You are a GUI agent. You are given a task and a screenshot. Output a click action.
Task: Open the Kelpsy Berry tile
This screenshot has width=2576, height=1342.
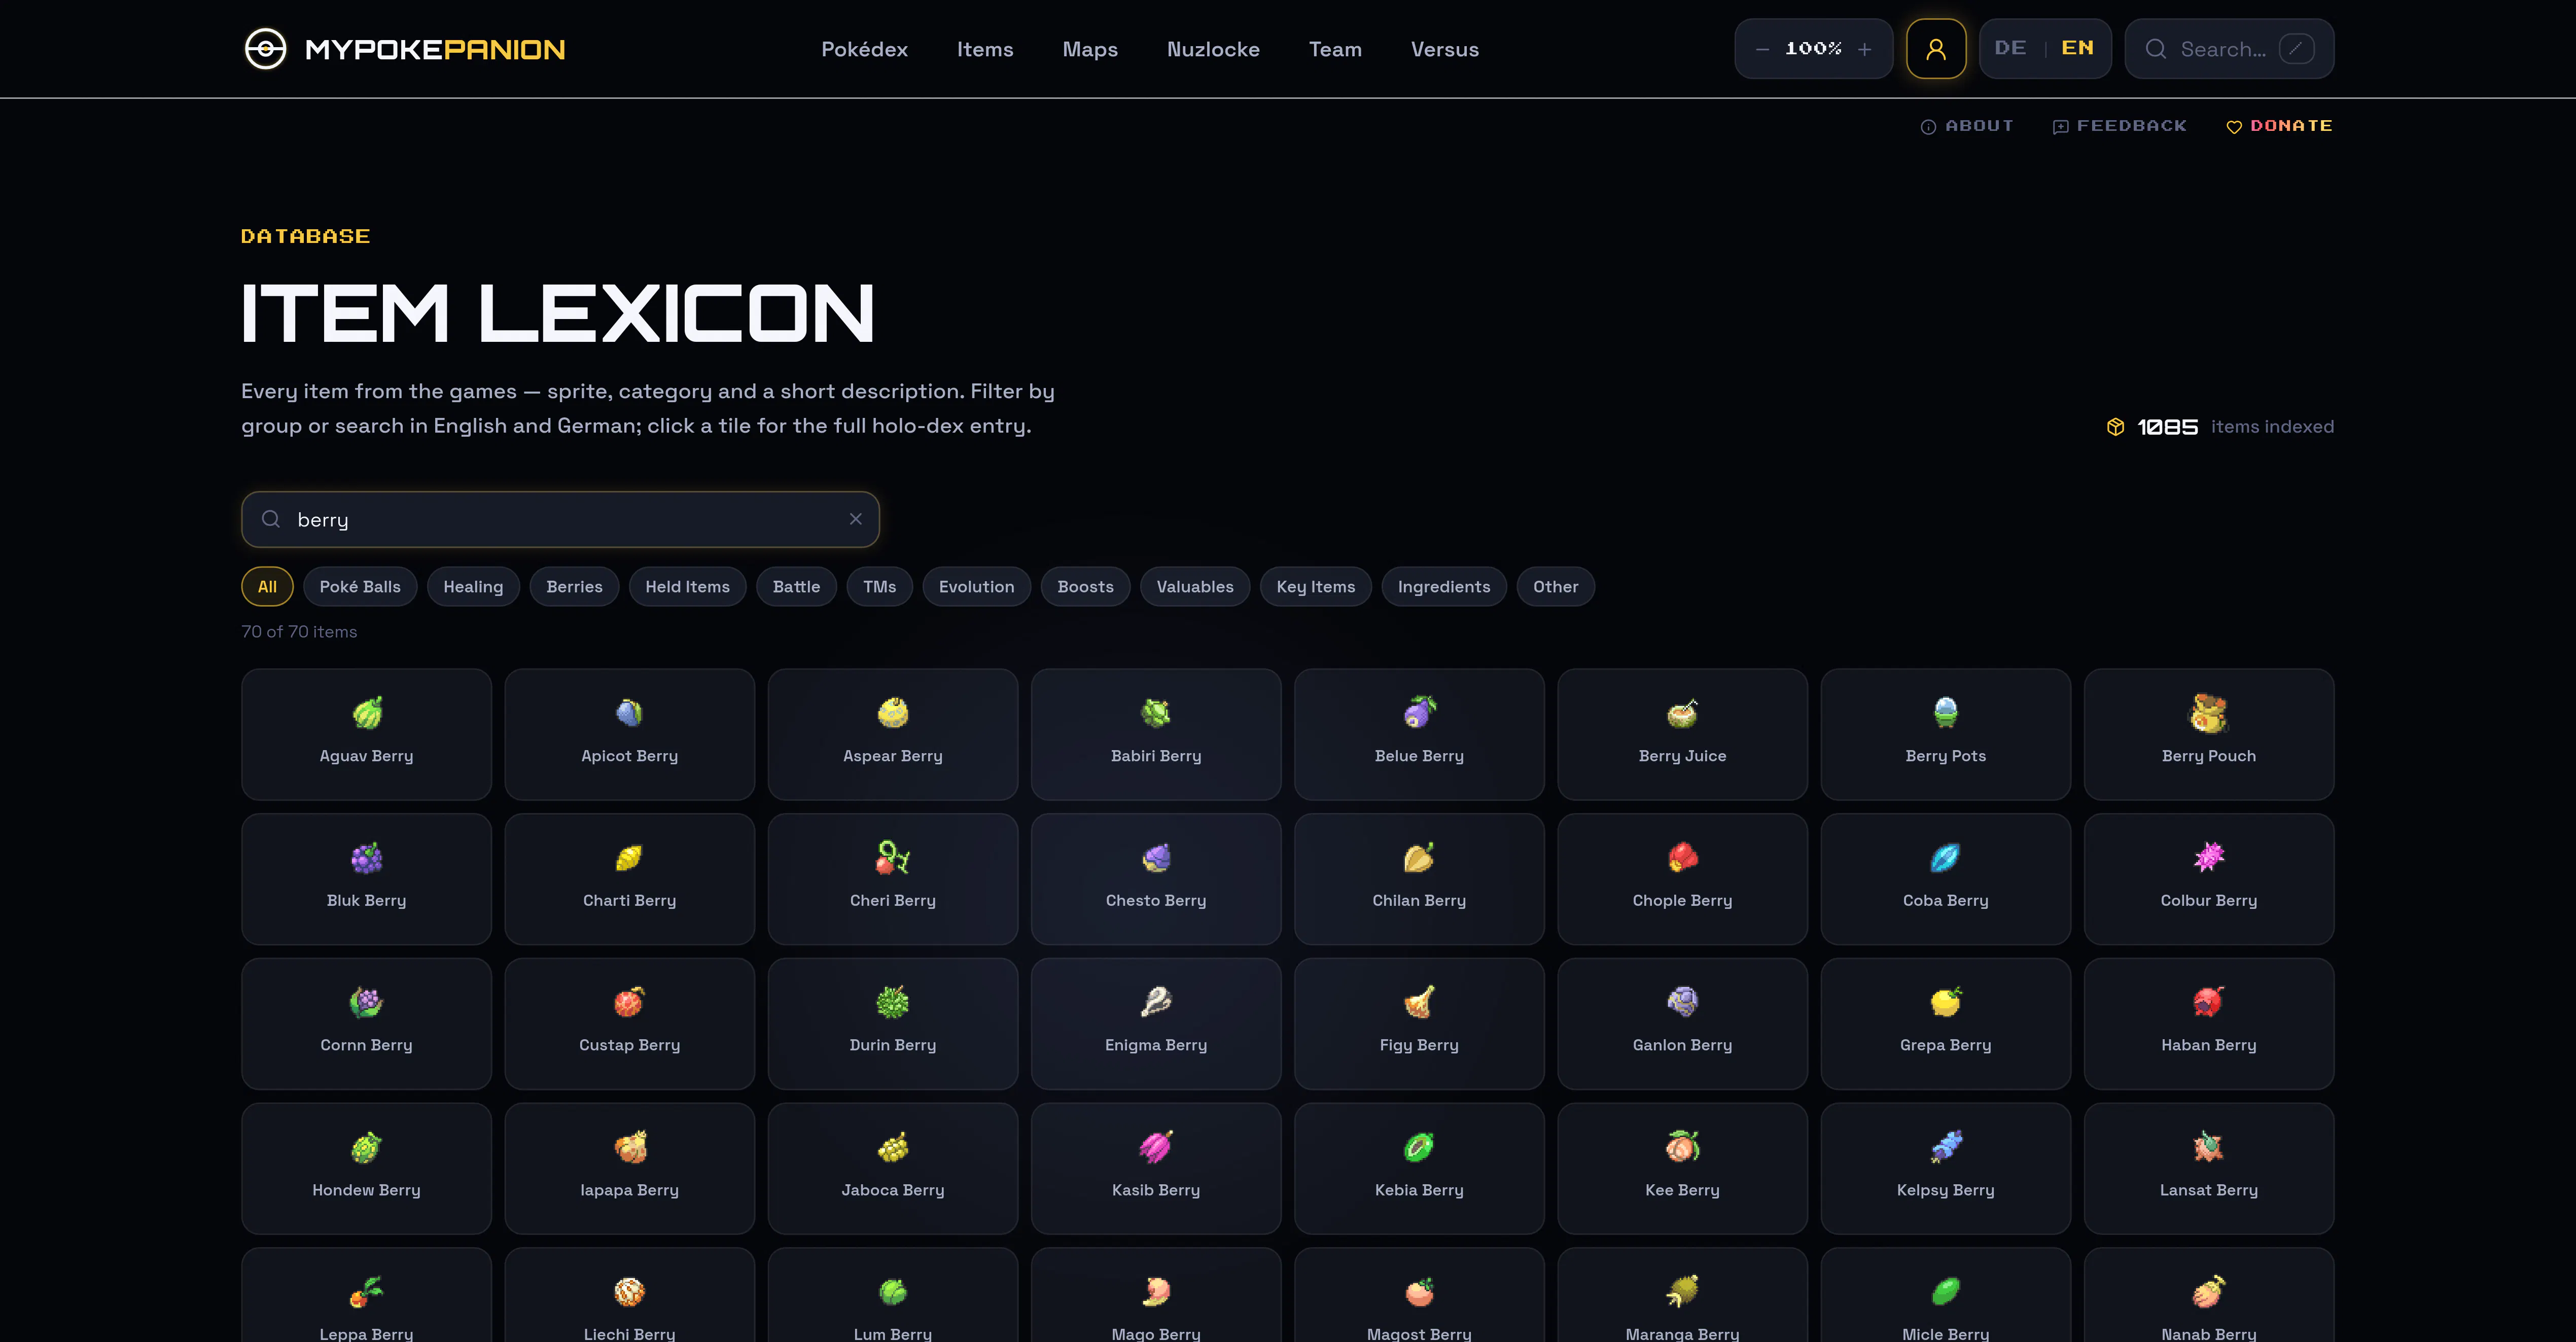tap(1946, 1168)
